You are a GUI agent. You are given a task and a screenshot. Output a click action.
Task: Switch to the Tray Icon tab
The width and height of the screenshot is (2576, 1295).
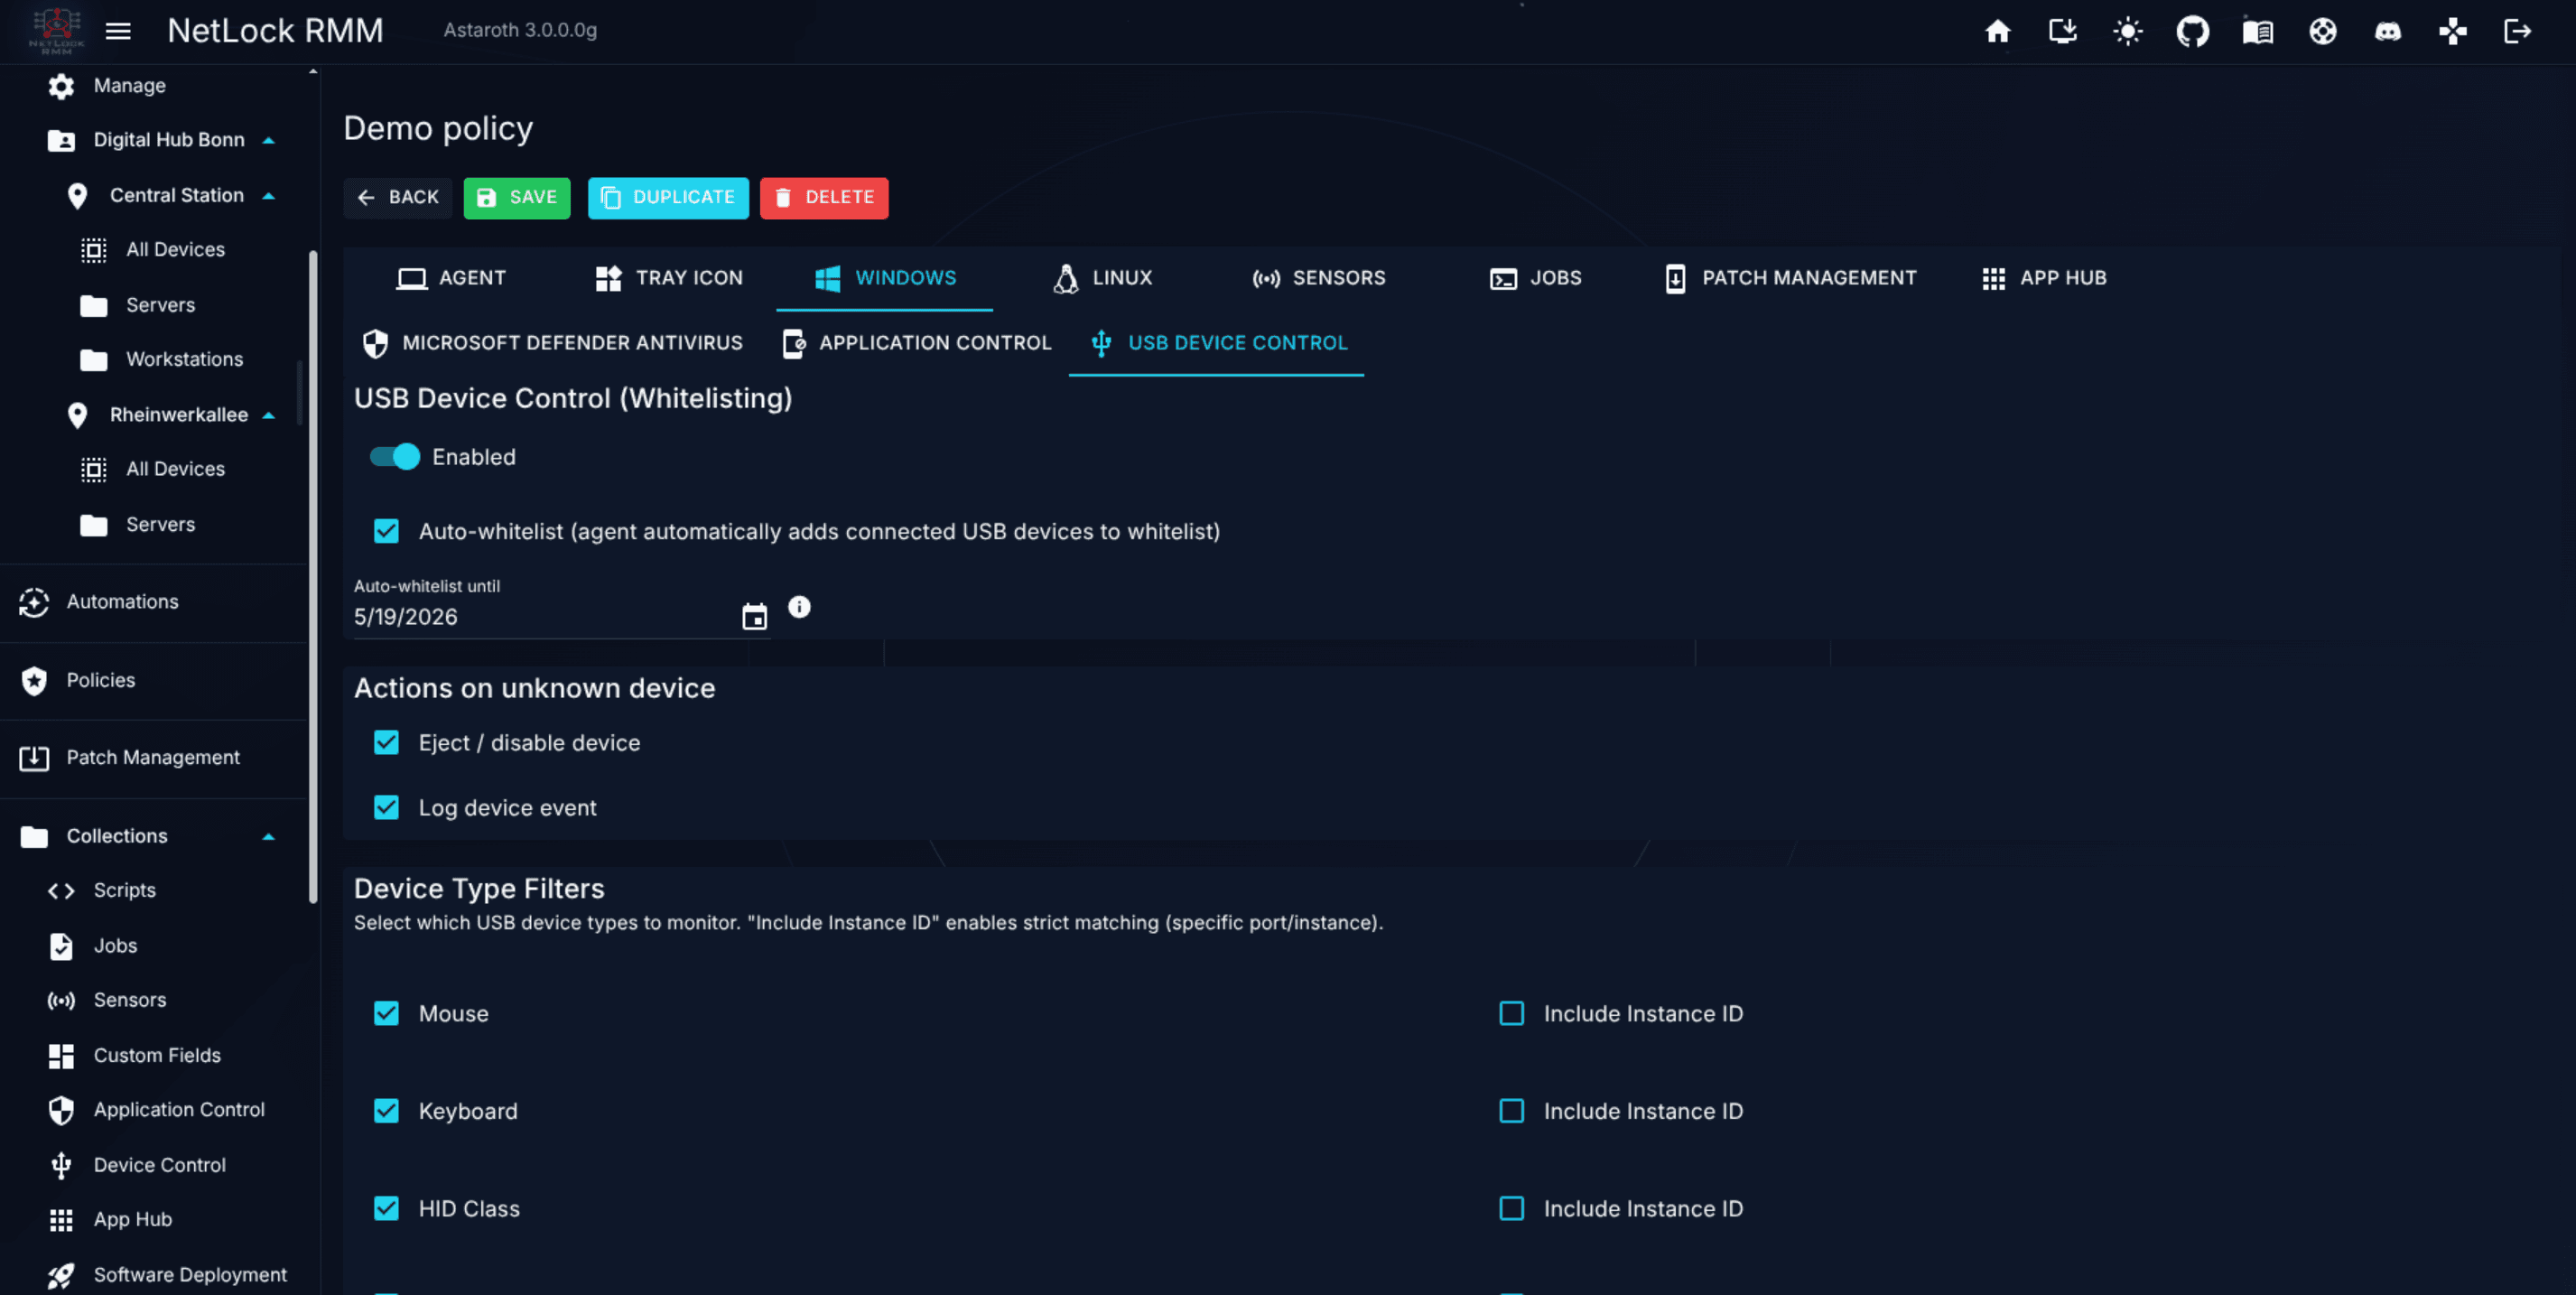pos(668,278)
